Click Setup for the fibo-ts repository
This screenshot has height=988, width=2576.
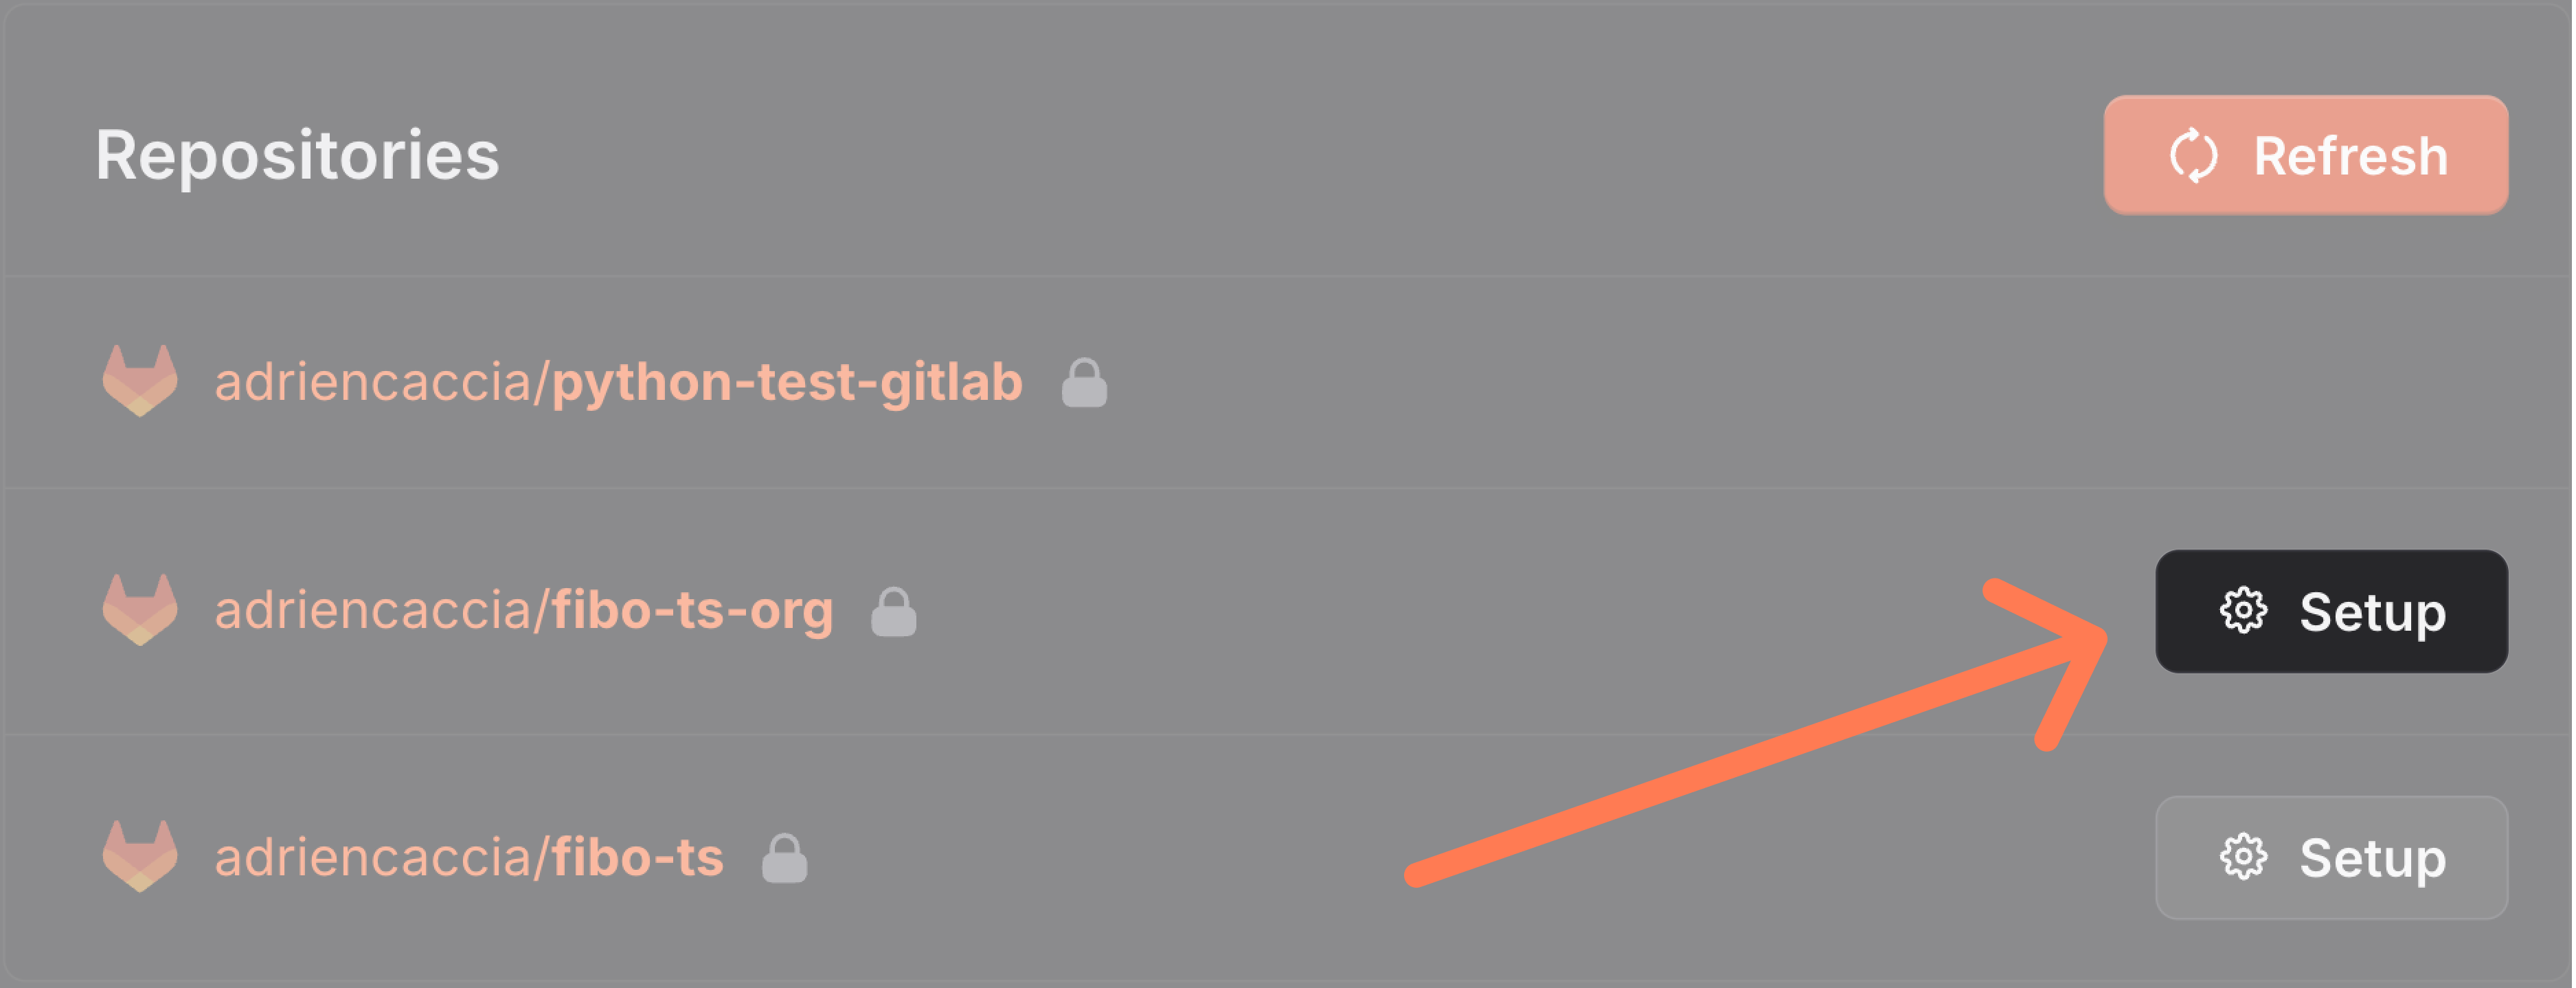pos(2330,857)
